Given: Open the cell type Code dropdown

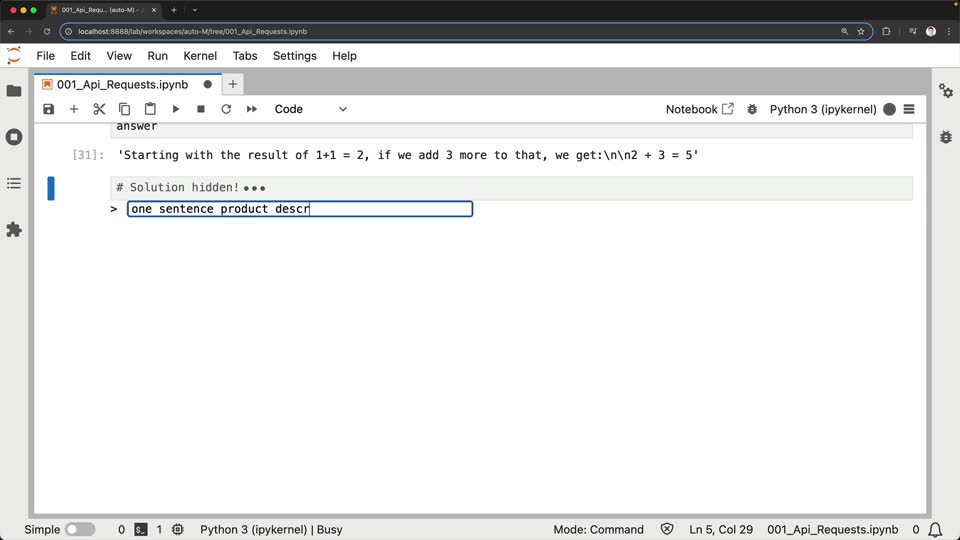Looking at the screenshot, I should pos(310,109).
